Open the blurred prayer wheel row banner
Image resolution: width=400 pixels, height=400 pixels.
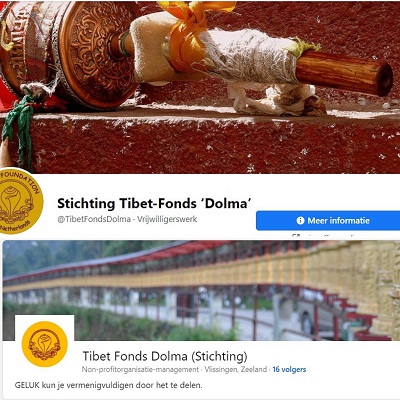click(201, 290)
